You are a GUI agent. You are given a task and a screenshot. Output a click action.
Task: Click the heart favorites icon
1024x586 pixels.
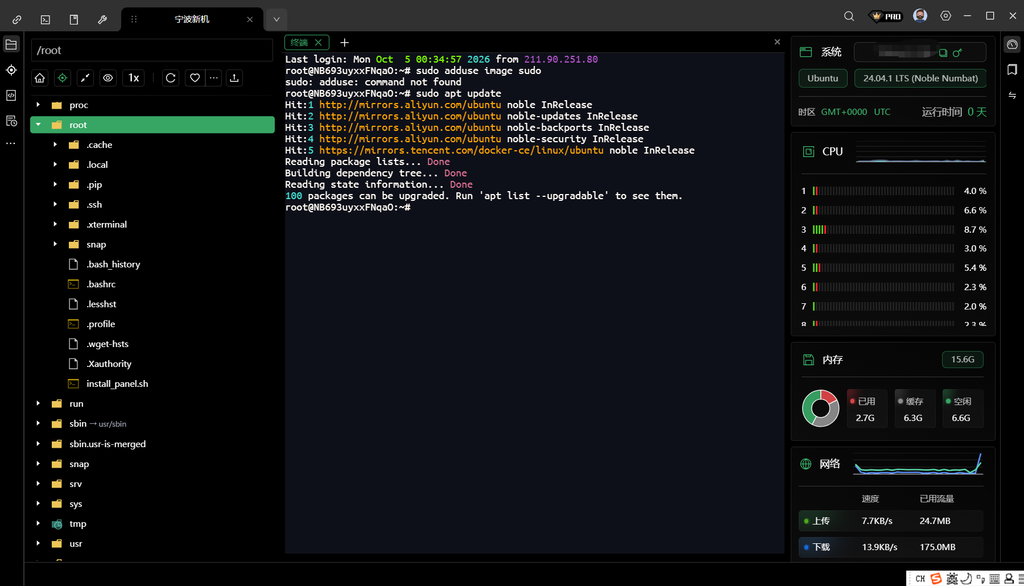coord(195,78)
